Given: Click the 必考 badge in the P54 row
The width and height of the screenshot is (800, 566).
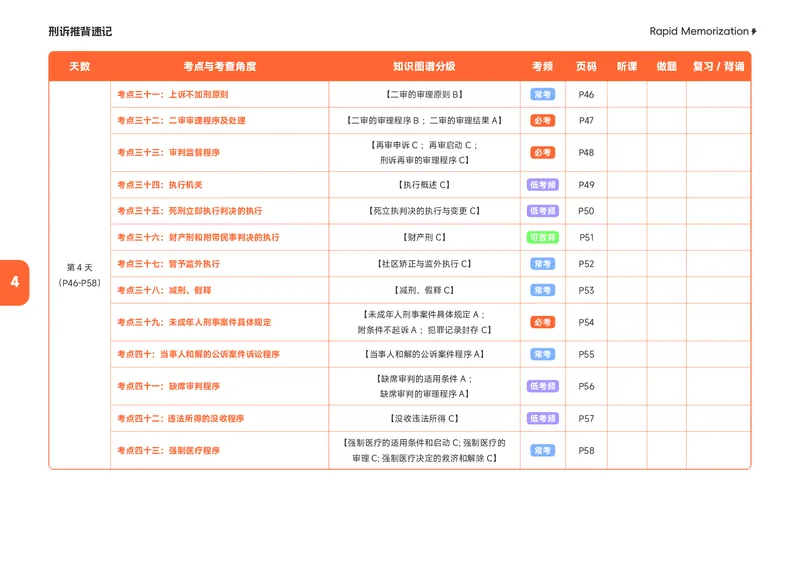Looking at the screenshot, I should 542,323.
